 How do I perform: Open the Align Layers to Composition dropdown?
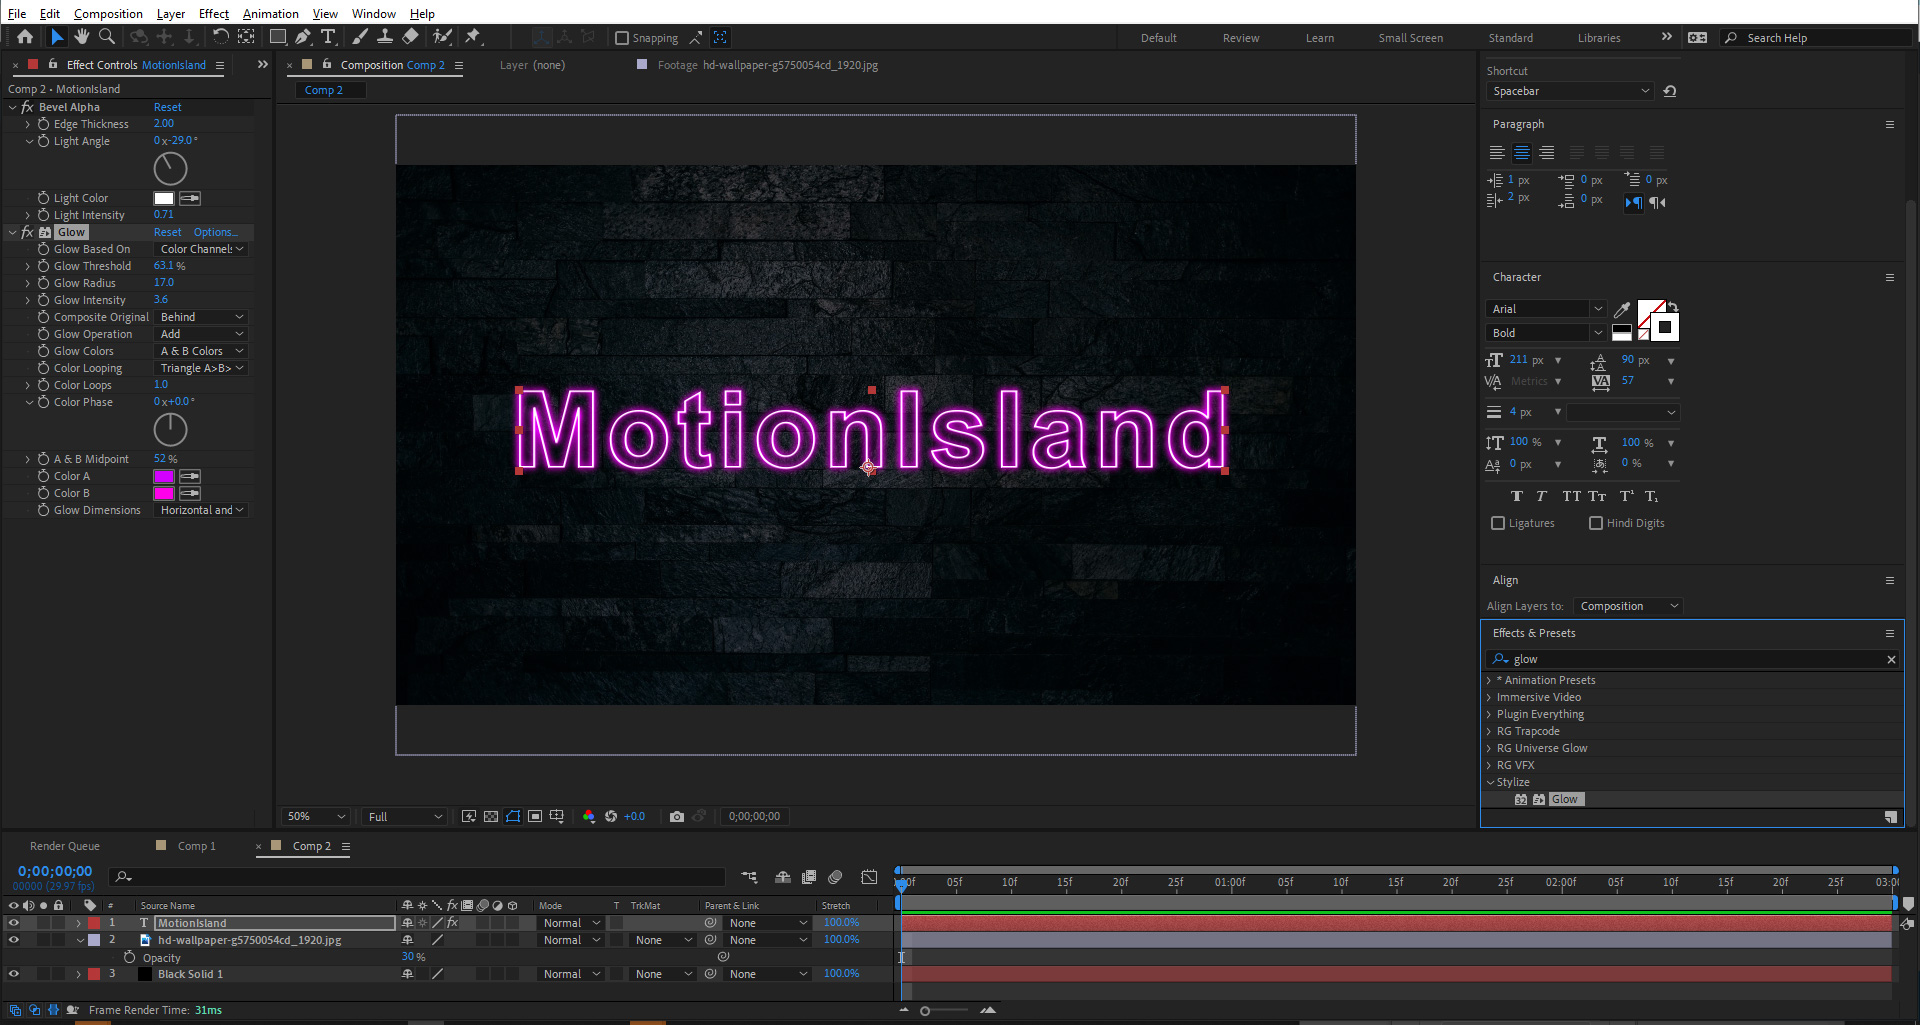(1628, 606)
